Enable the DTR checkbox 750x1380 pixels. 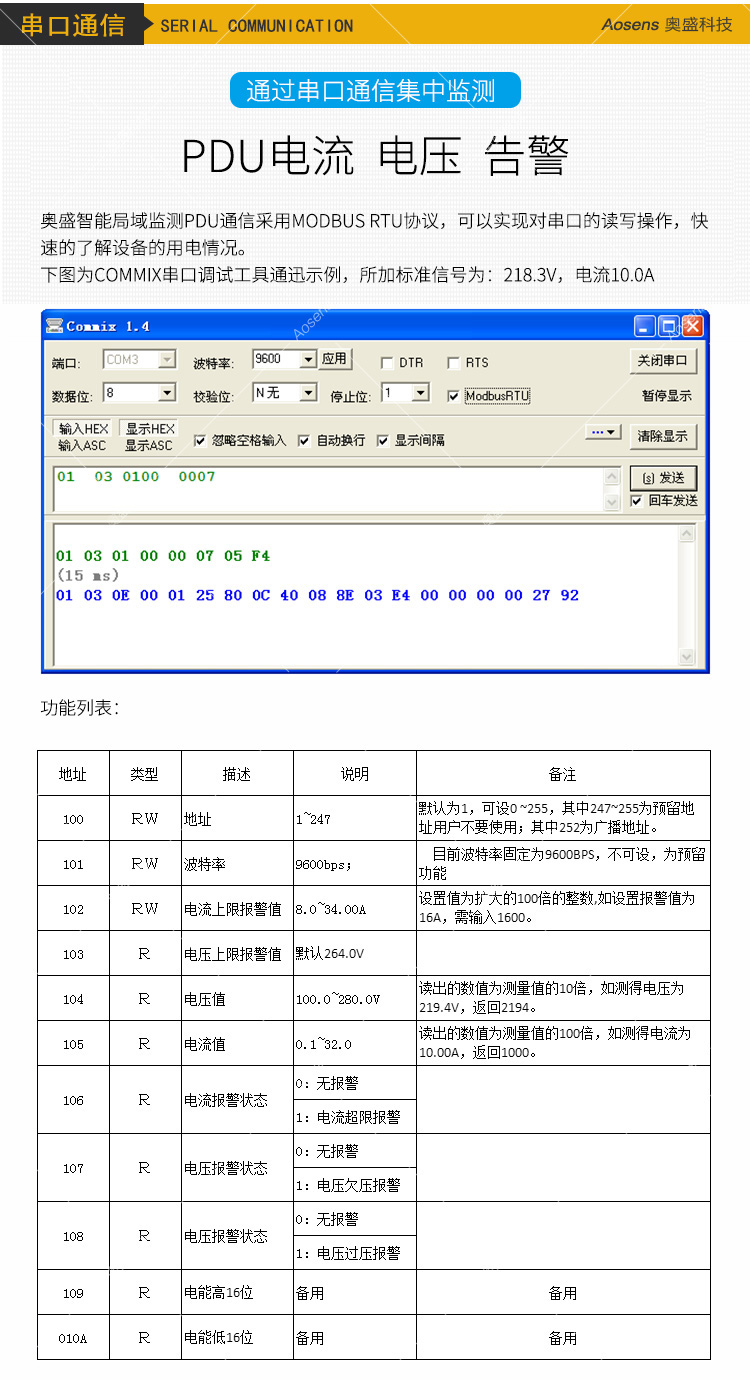tap(387, 362)
